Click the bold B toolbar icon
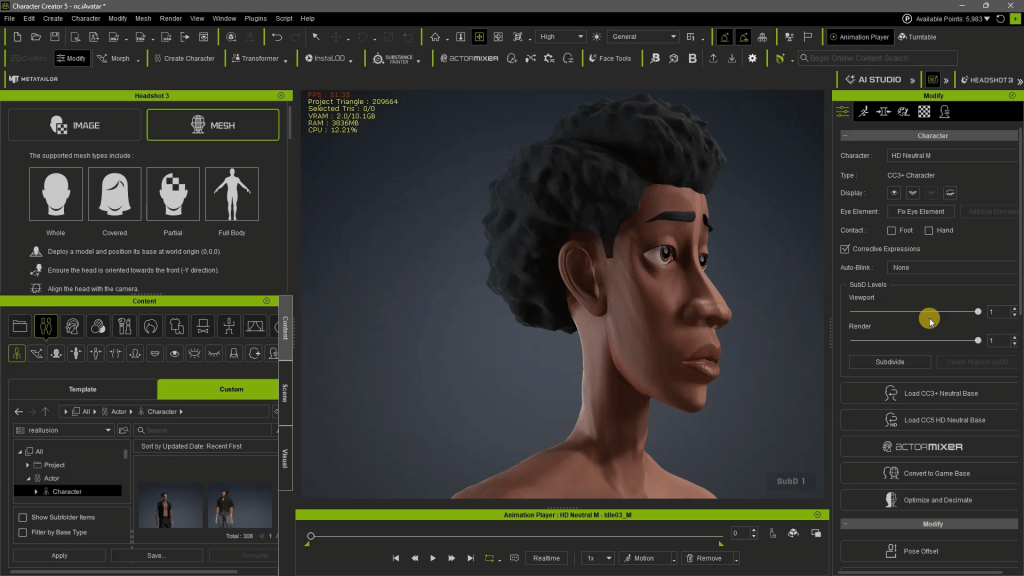 tap(692, 58)
